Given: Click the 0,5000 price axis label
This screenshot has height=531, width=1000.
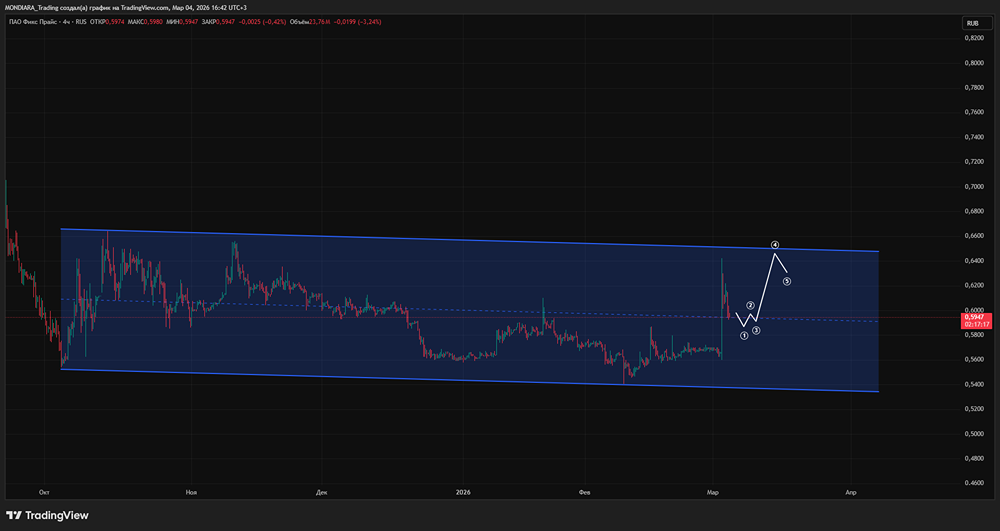Looking at the screenshot, I should (x=973, y=433).
